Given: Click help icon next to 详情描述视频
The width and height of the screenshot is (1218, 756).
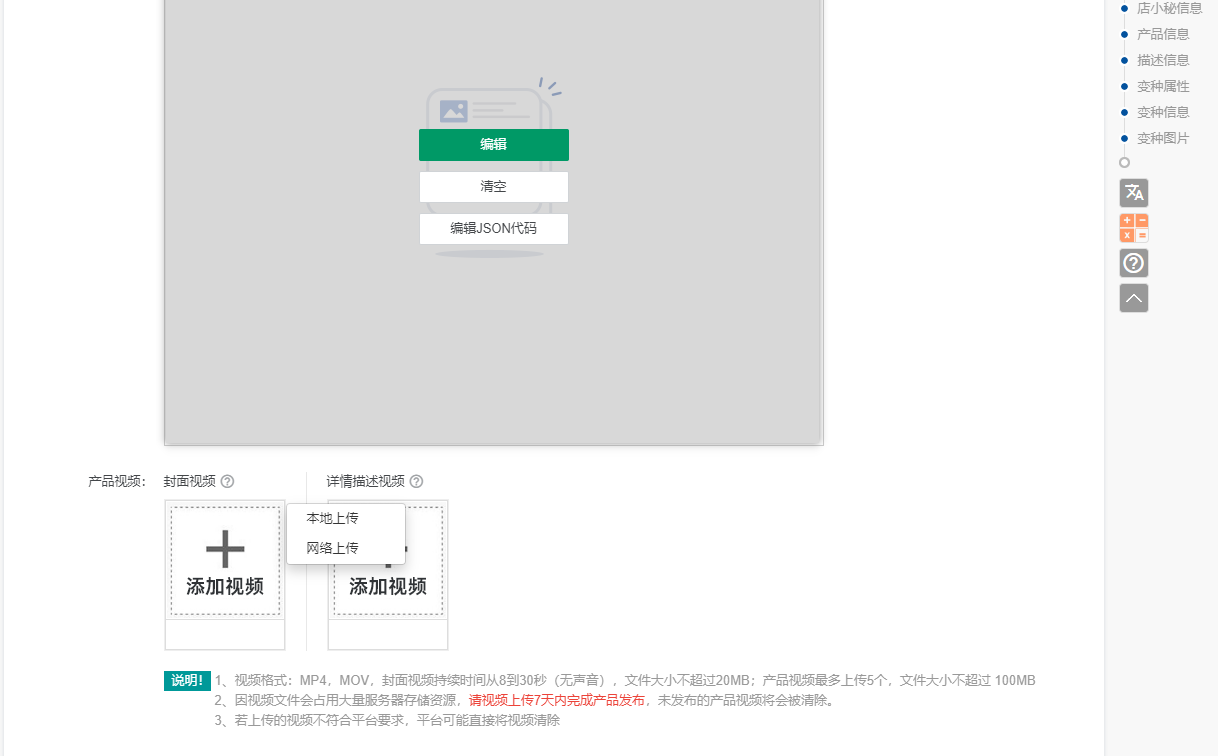Looking at the screenshot, I should click(x=416, y=482).
